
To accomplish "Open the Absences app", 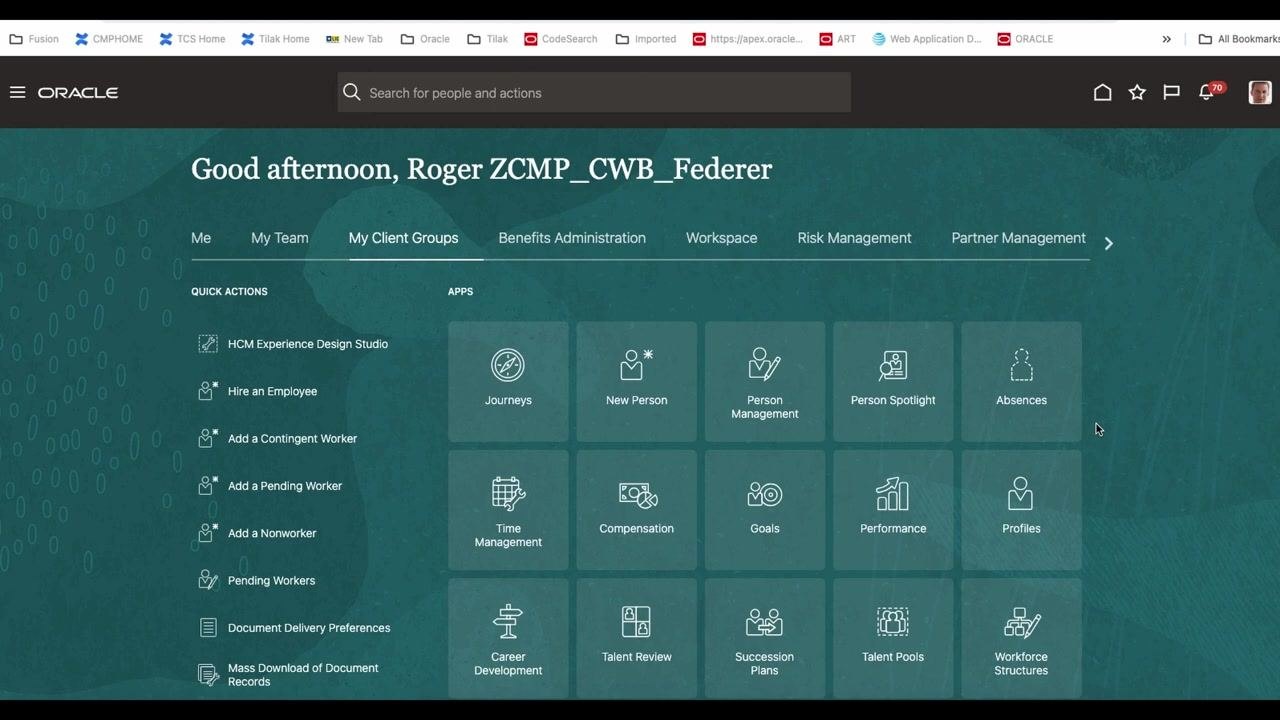I will [1021, 381].
